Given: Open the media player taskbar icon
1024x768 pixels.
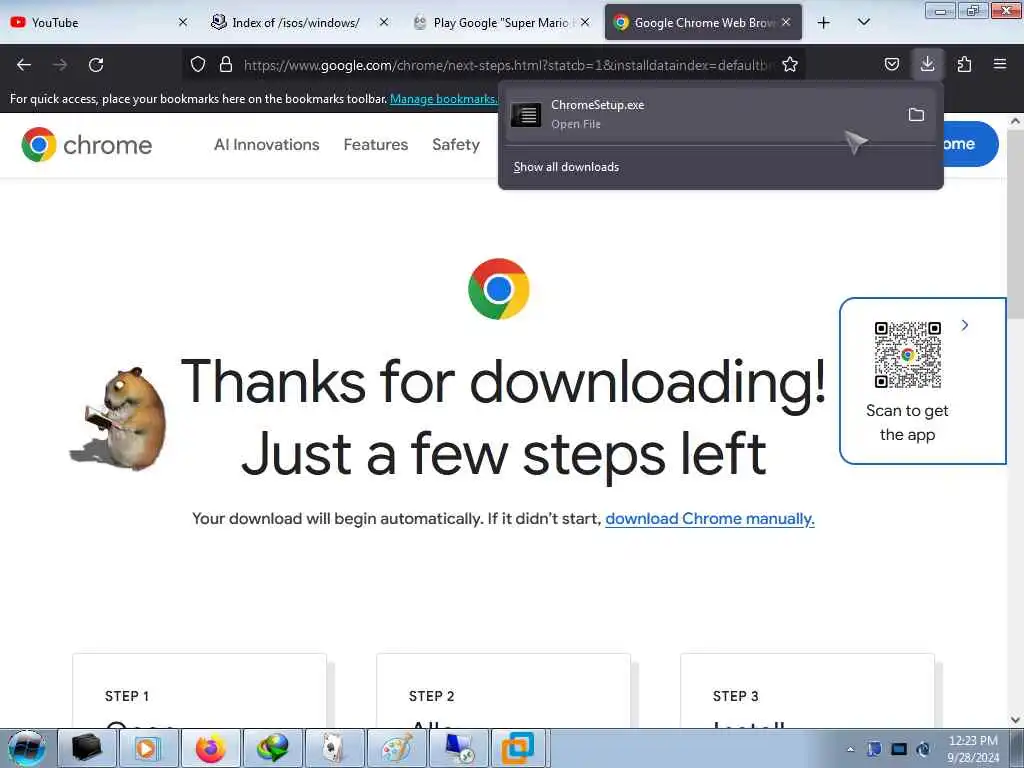Looking at the screenshot, I should [x=148, y=748].
